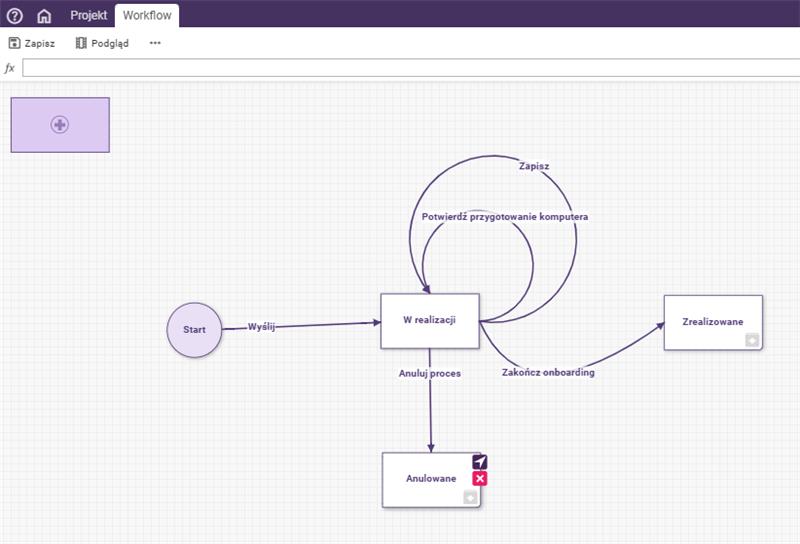Select the Anuluj proces transition label
The image size is (800, 544).
[430, 373]
